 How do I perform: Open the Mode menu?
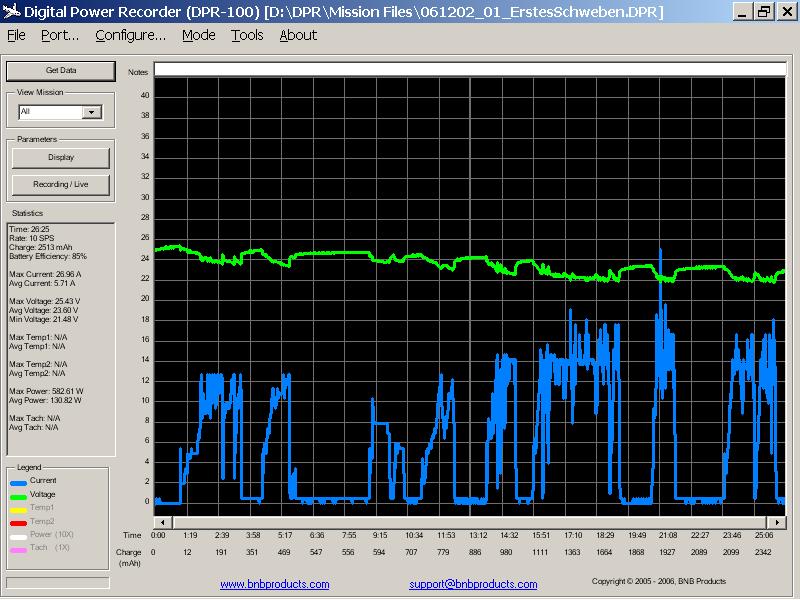click(198, 35)
